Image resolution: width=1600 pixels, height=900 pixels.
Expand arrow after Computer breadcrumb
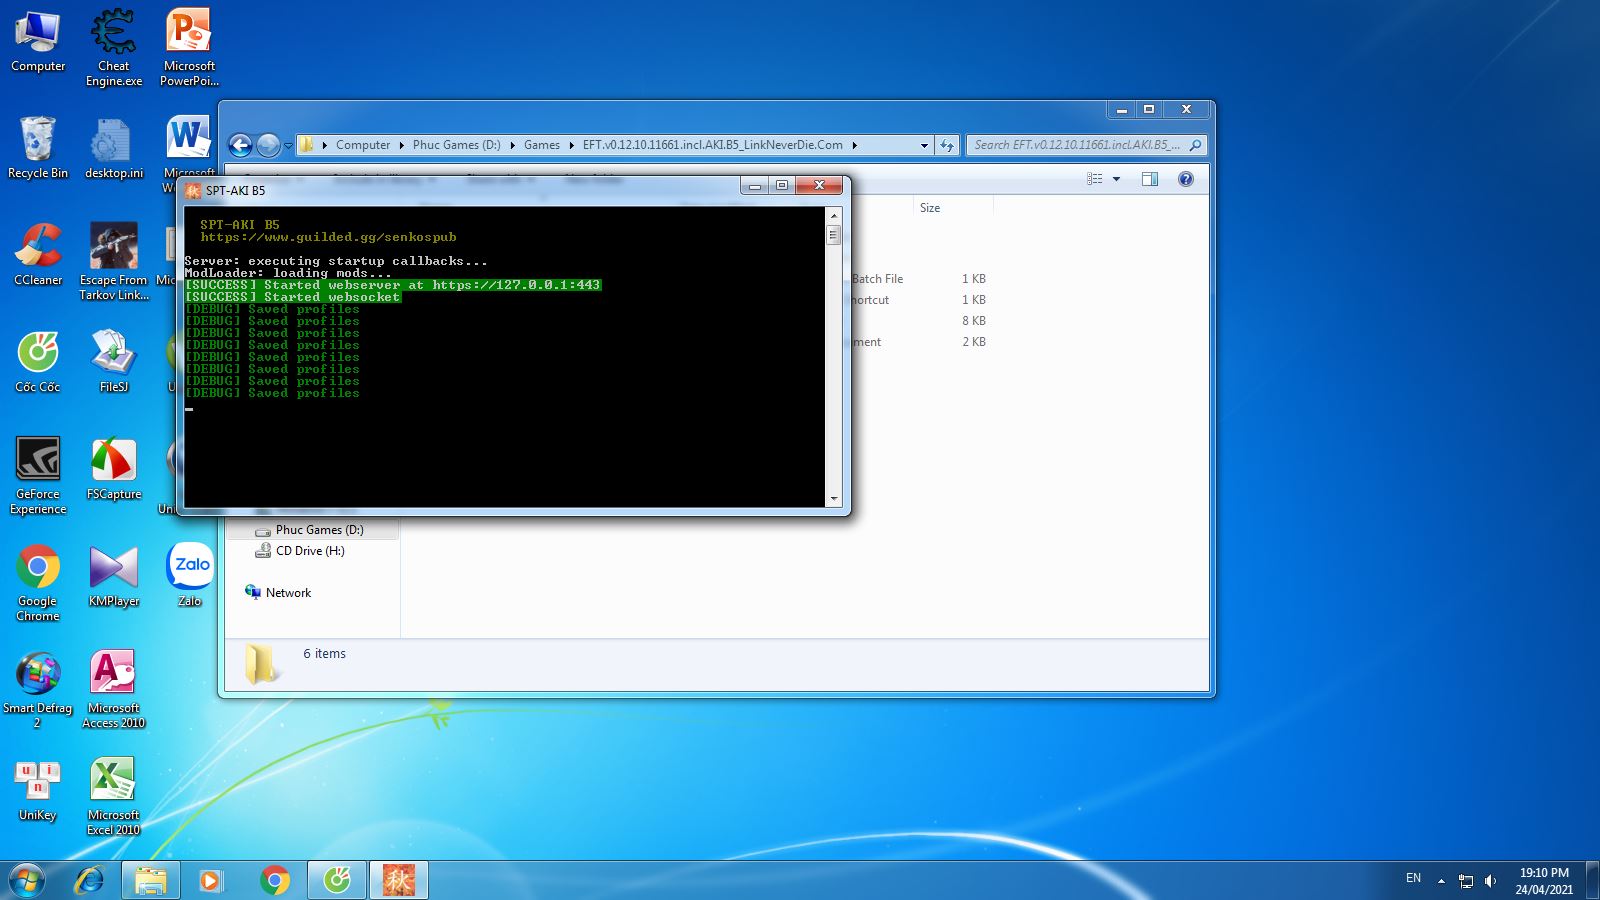click(402, 145)
